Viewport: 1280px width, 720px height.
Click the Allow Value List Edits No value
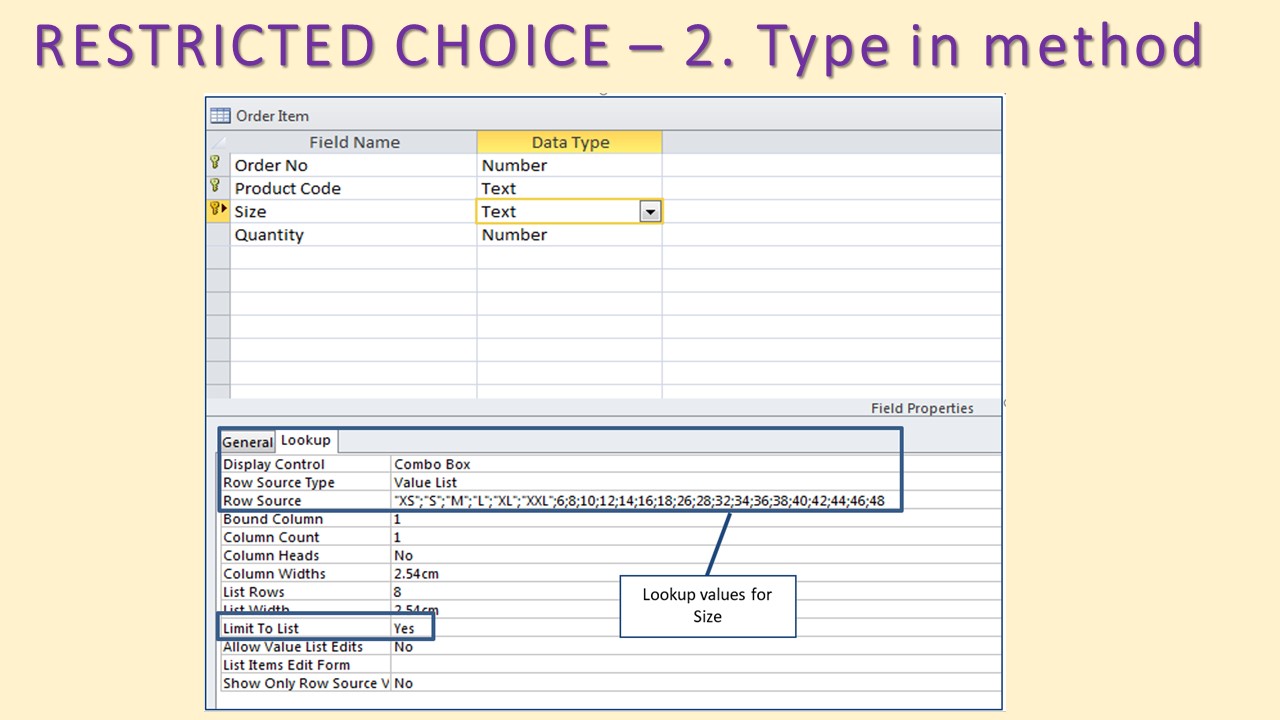[x=404, y=647]
